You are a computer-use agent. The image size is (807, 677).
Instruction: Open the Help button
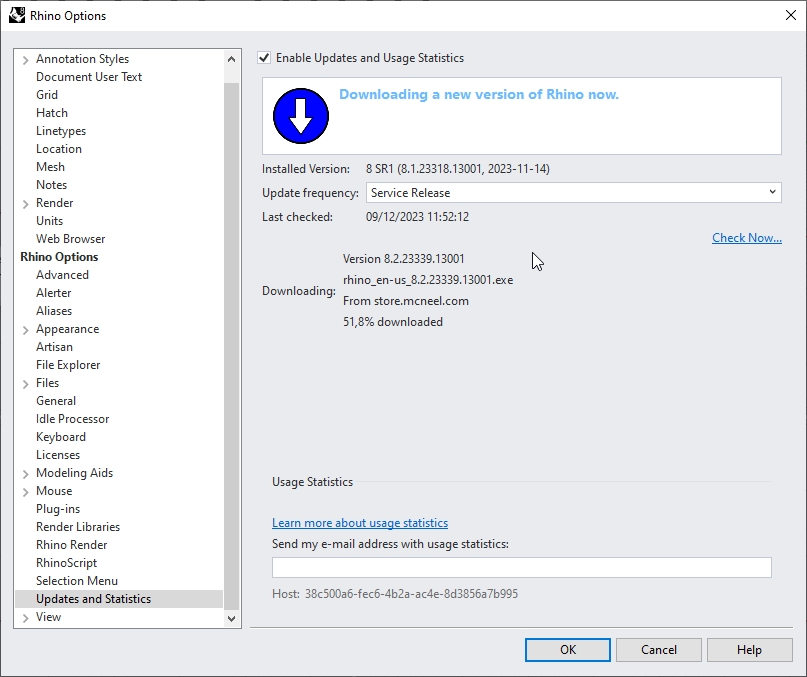(749, 650)
